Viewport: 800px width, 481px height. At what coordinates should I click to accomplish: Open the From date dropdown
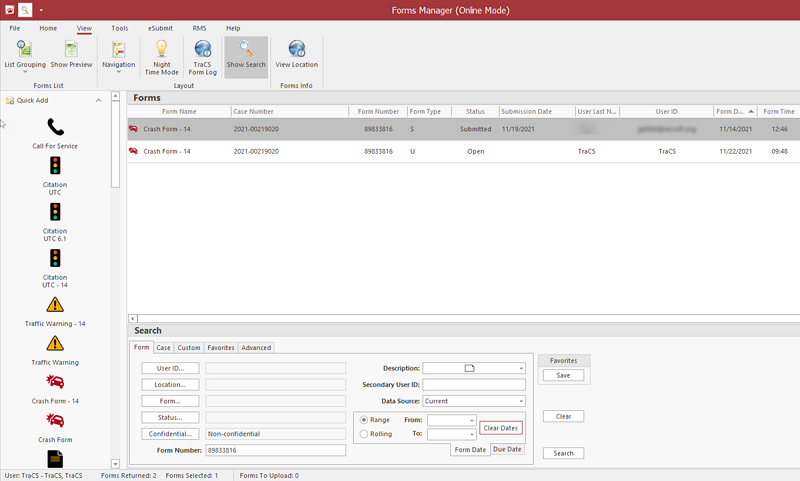click(471, 420)
